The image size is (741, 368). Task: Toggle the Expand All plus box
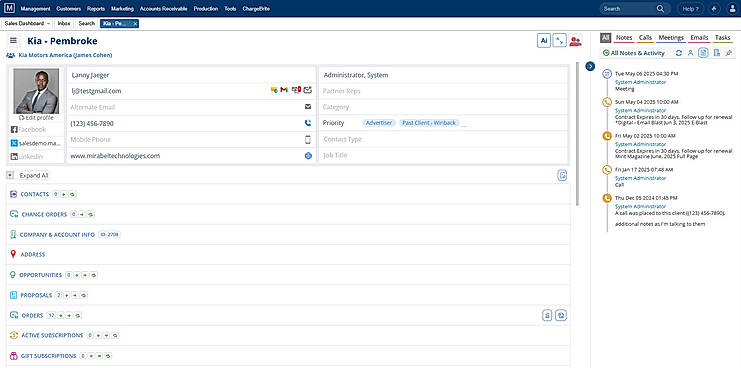[10, 175]
